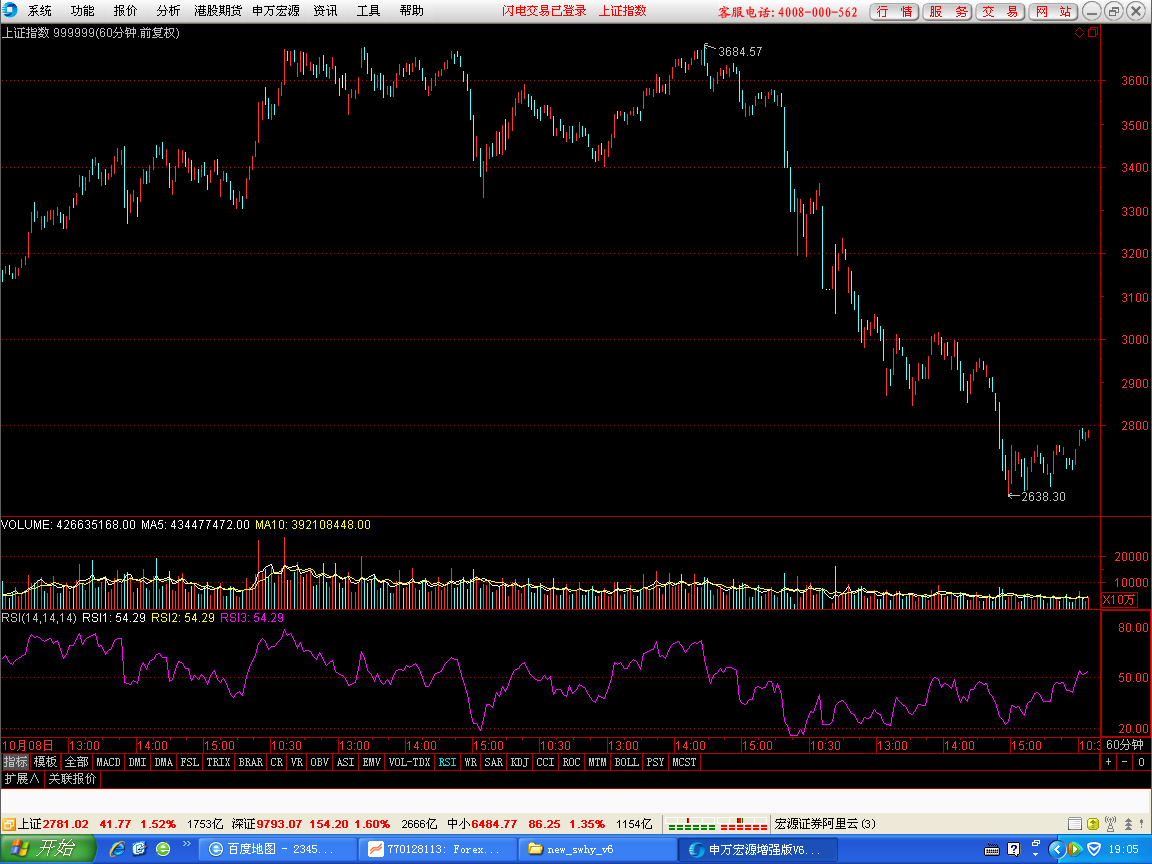Click the green-red market breadth indicator
Viewport: 1152px width, 864px height.
(x=717, y=824)
